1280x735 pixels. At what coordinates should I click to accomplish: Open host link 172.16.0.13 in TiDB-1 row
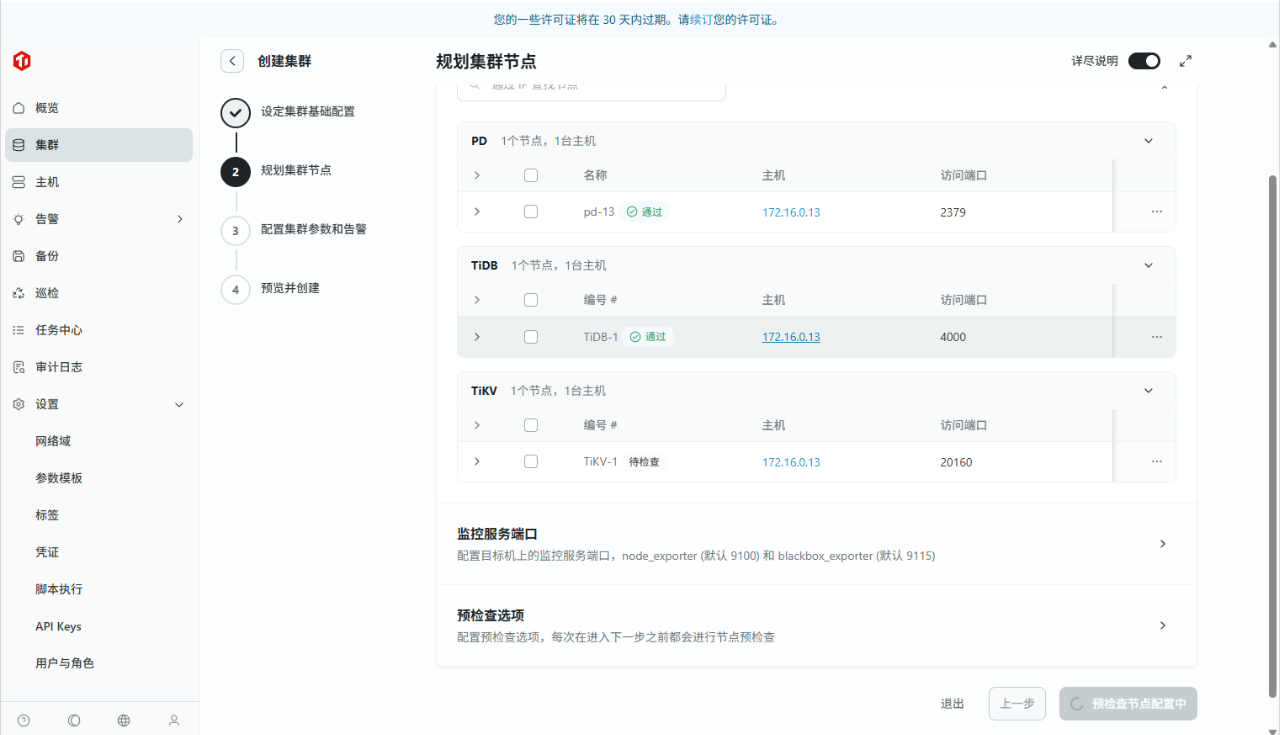point(791,337)
